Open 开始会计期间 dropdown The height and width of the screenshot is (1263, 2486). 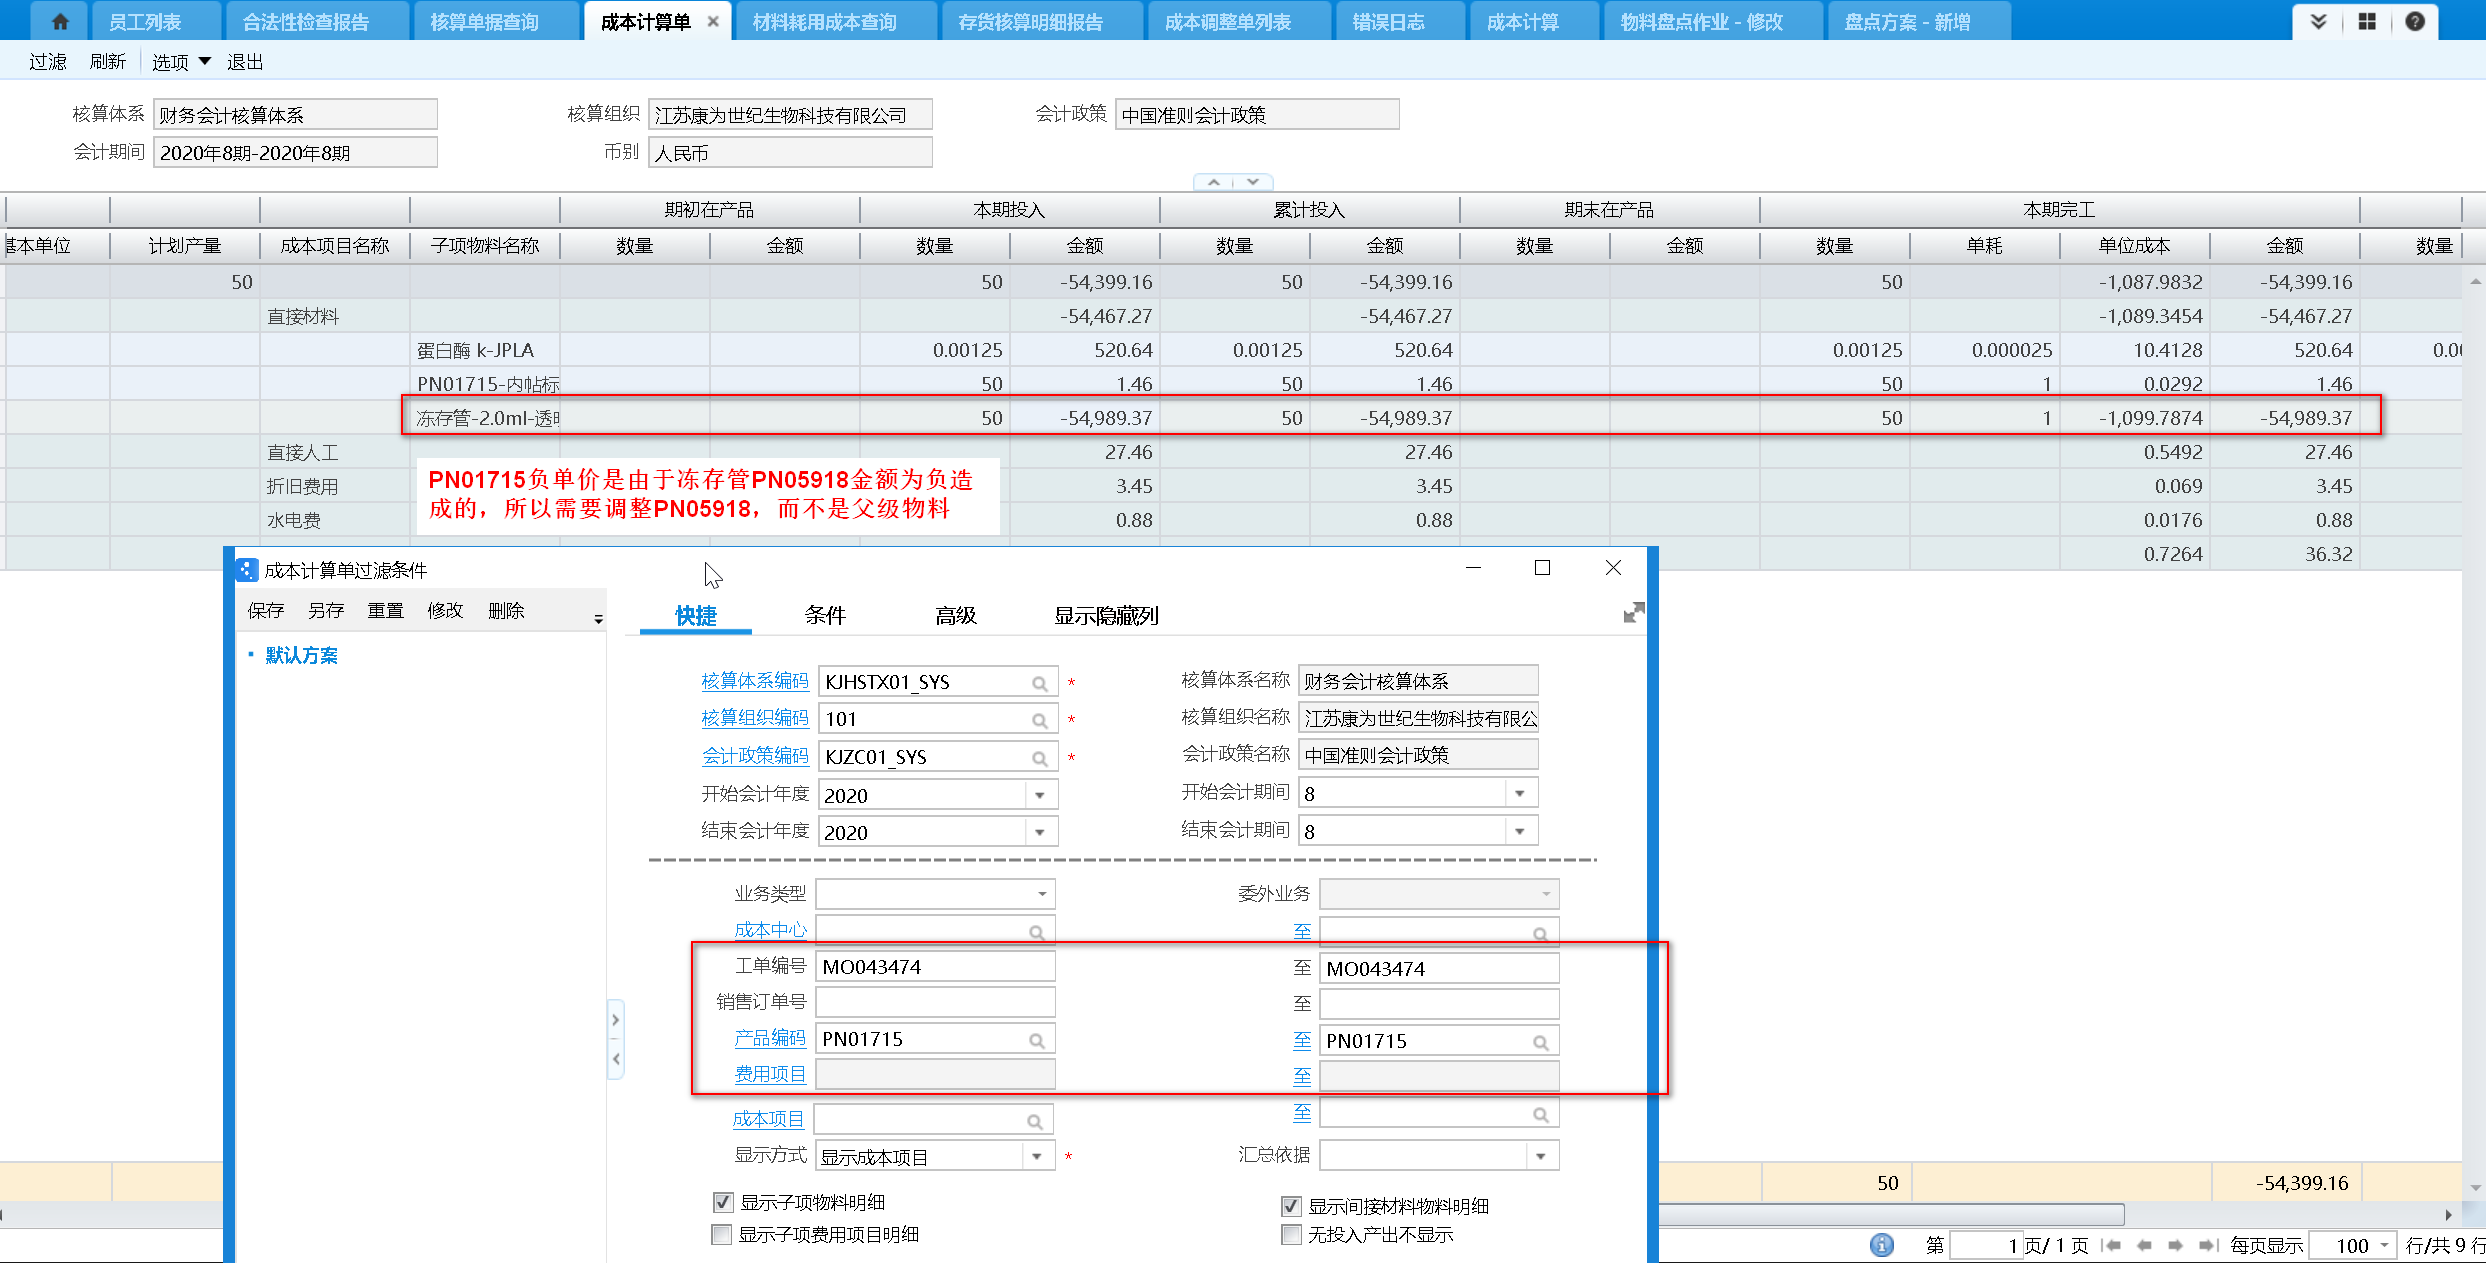pos(1520,793)
